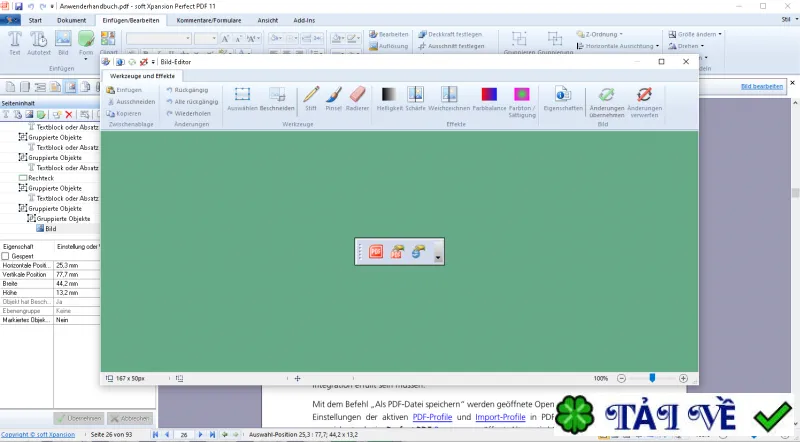
Task: Open the Start ribbon tab
Action: click(x=35, y=20)
